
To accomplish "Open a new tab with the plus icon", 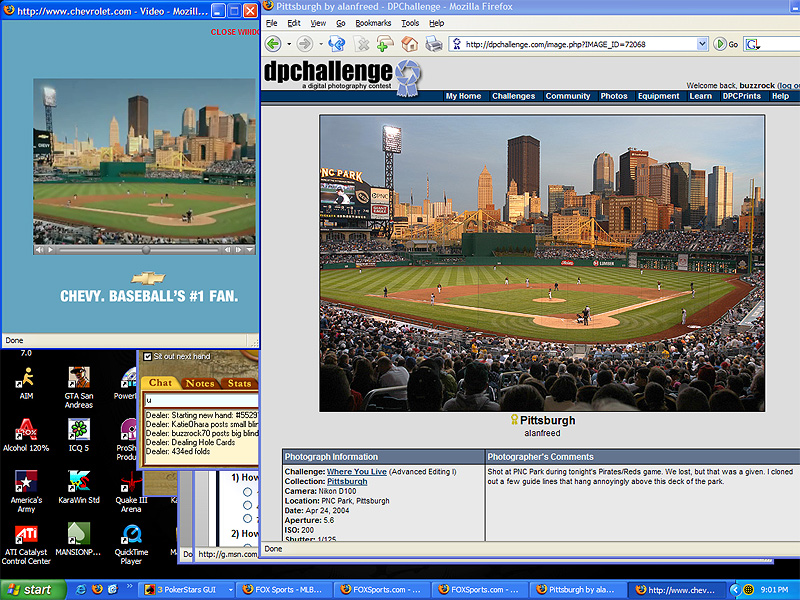I will [385, 44].
